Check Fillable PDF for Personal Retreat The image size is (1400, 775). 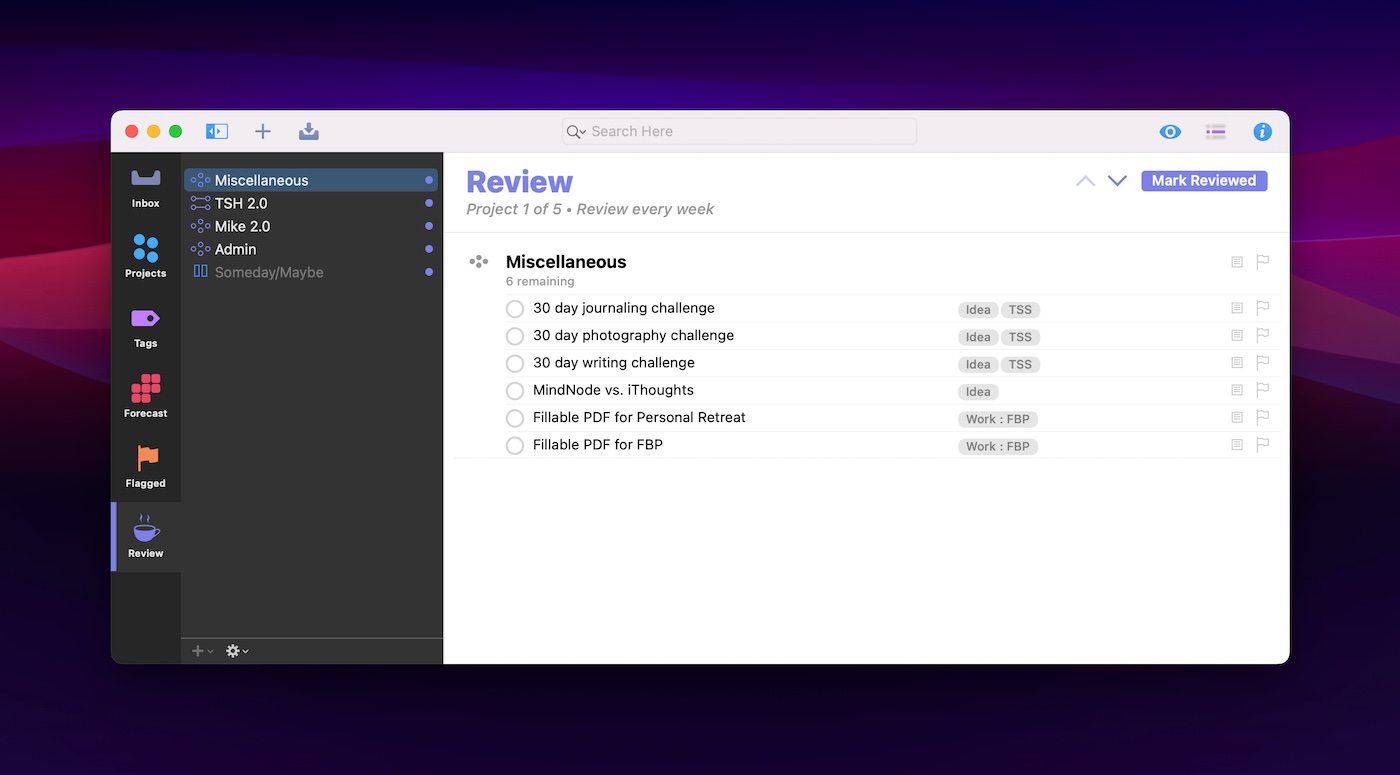click(515, 418)
